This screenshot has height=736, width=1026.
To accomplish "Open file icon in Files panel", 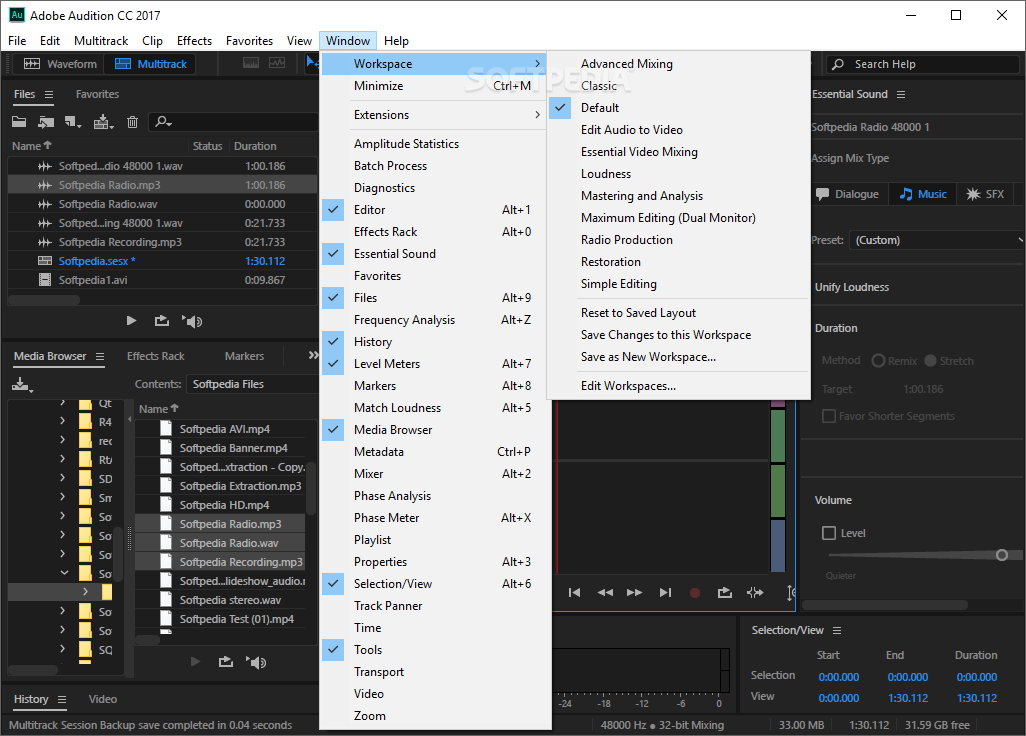I will 19,122.
